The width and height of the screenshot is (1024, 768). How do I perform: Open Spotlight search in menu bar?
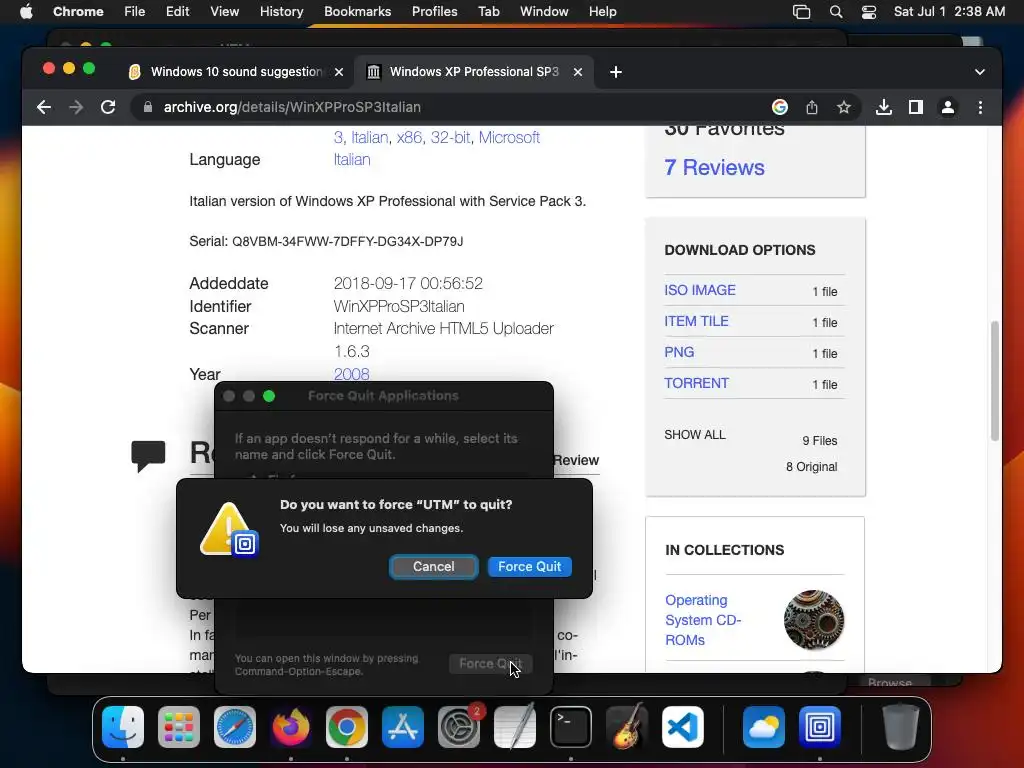[835, 12]
